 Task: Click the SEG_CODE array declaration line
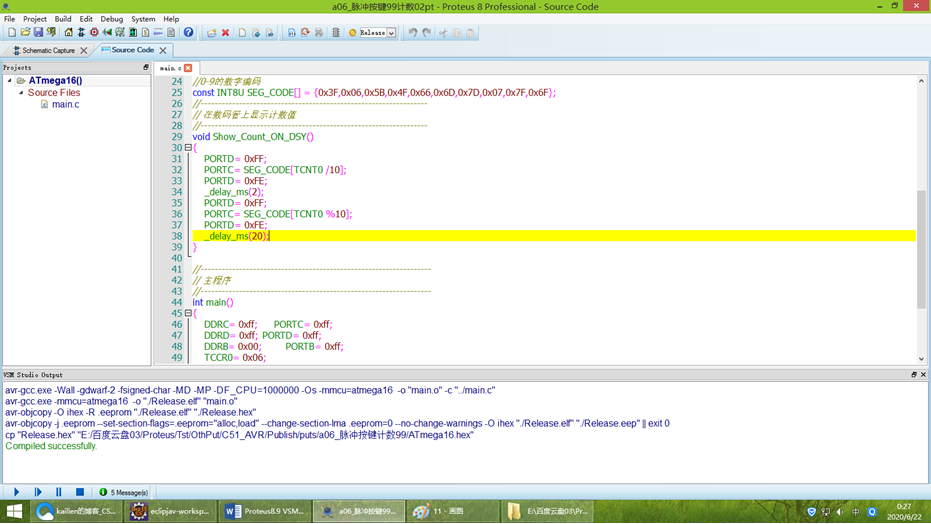click(x=374, y=93)
